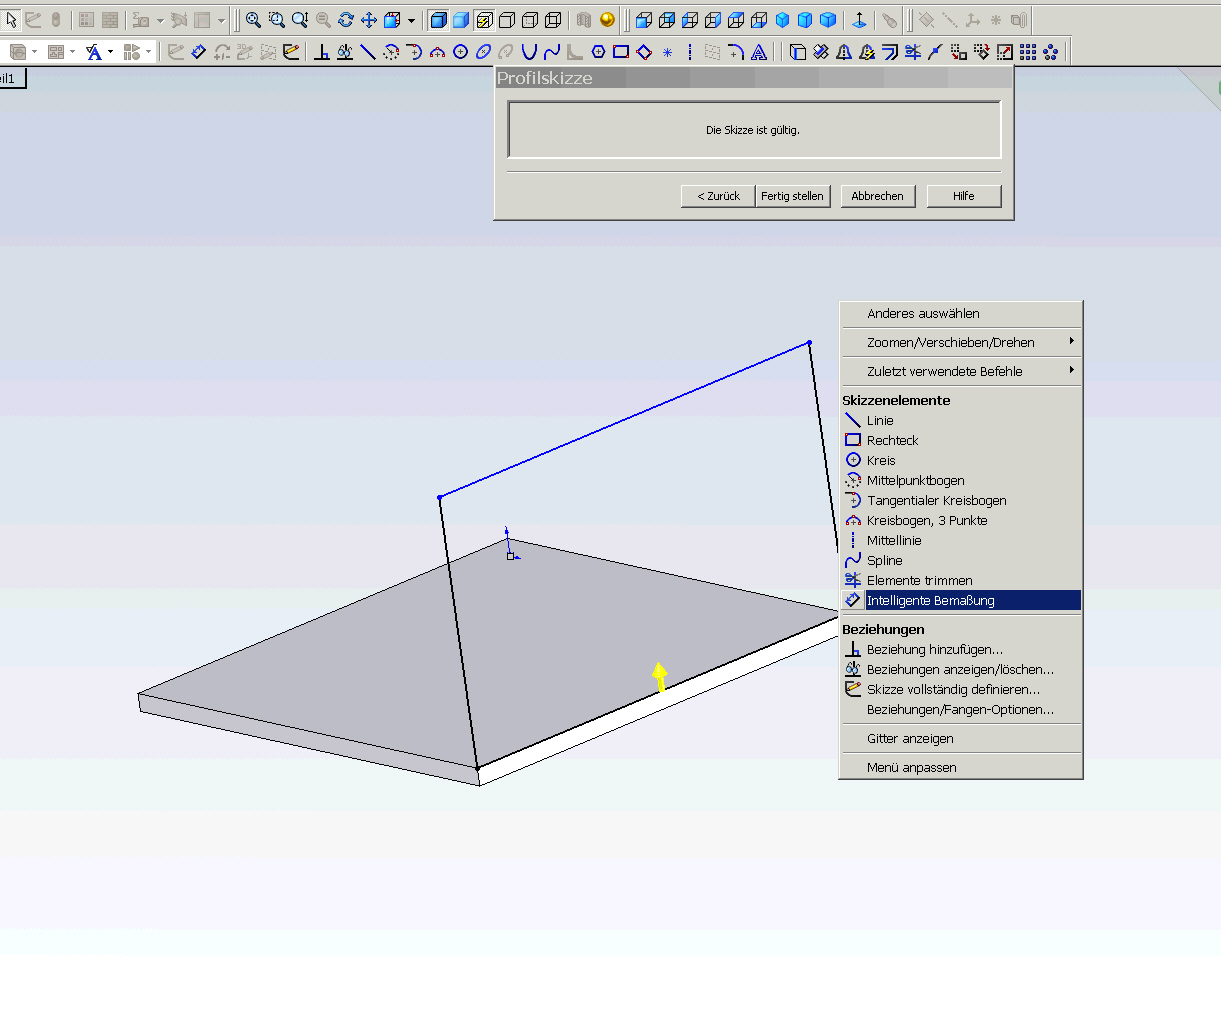Image resolution: width=1221 pixels, height=1025 pixels.
Task: Toggle Shaded With Edges display
Action: pos(438,20)
